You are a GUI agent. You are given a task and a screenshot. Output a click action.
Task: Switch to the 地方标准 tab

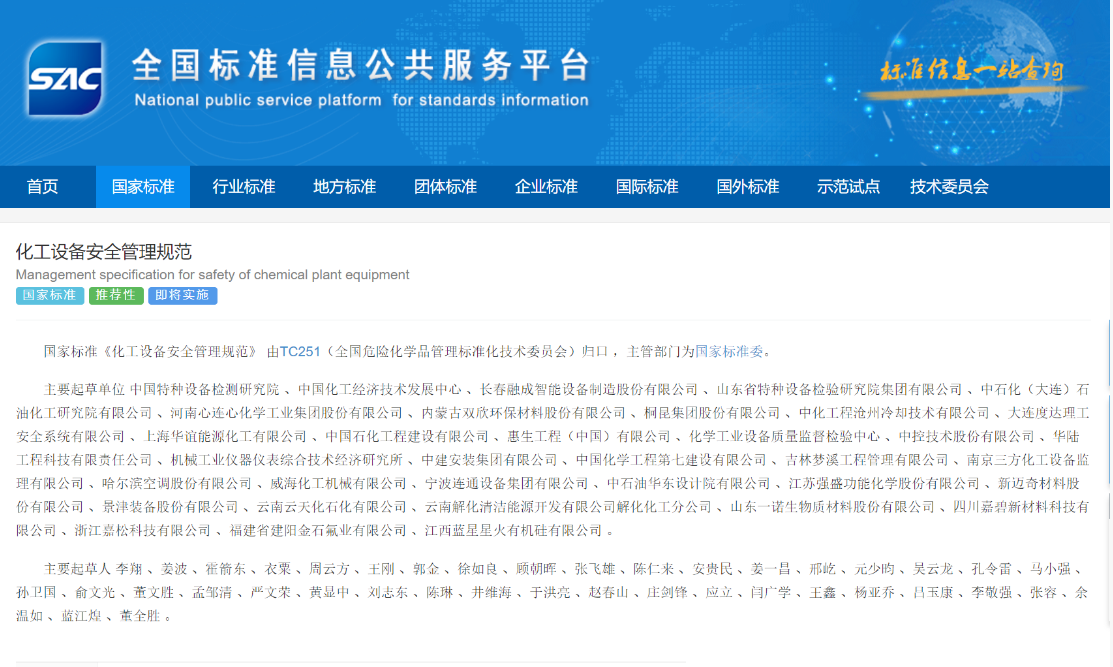pyautogui.click(x=345, y=187)
